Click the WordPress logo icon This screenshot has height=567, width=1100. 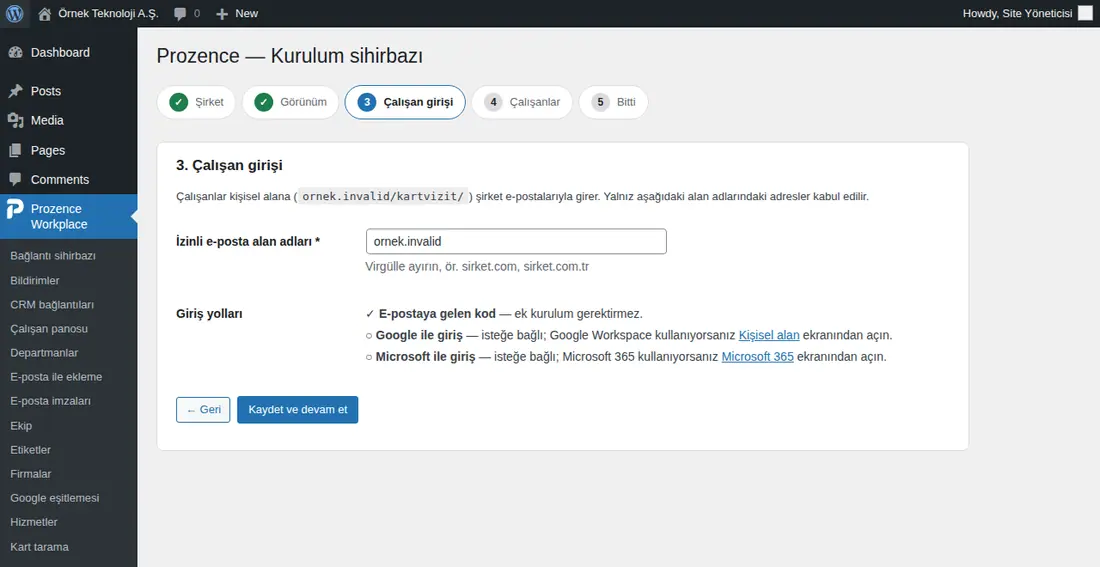click(x=14, y=13)
